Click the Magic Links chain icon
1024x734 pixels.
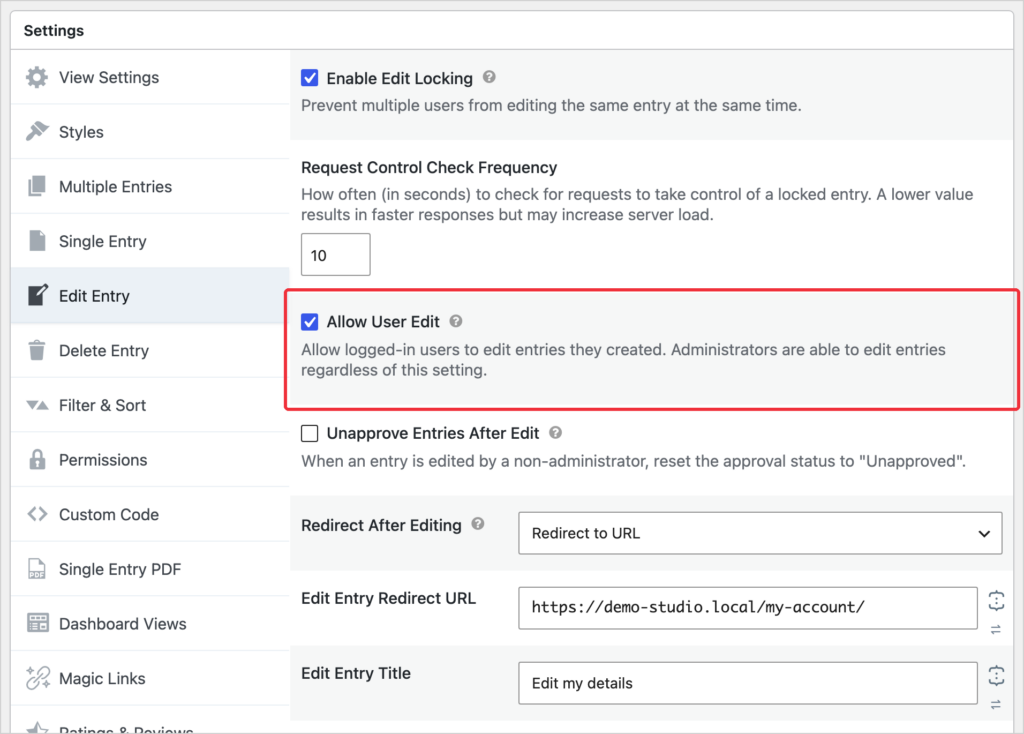(37, 678)
